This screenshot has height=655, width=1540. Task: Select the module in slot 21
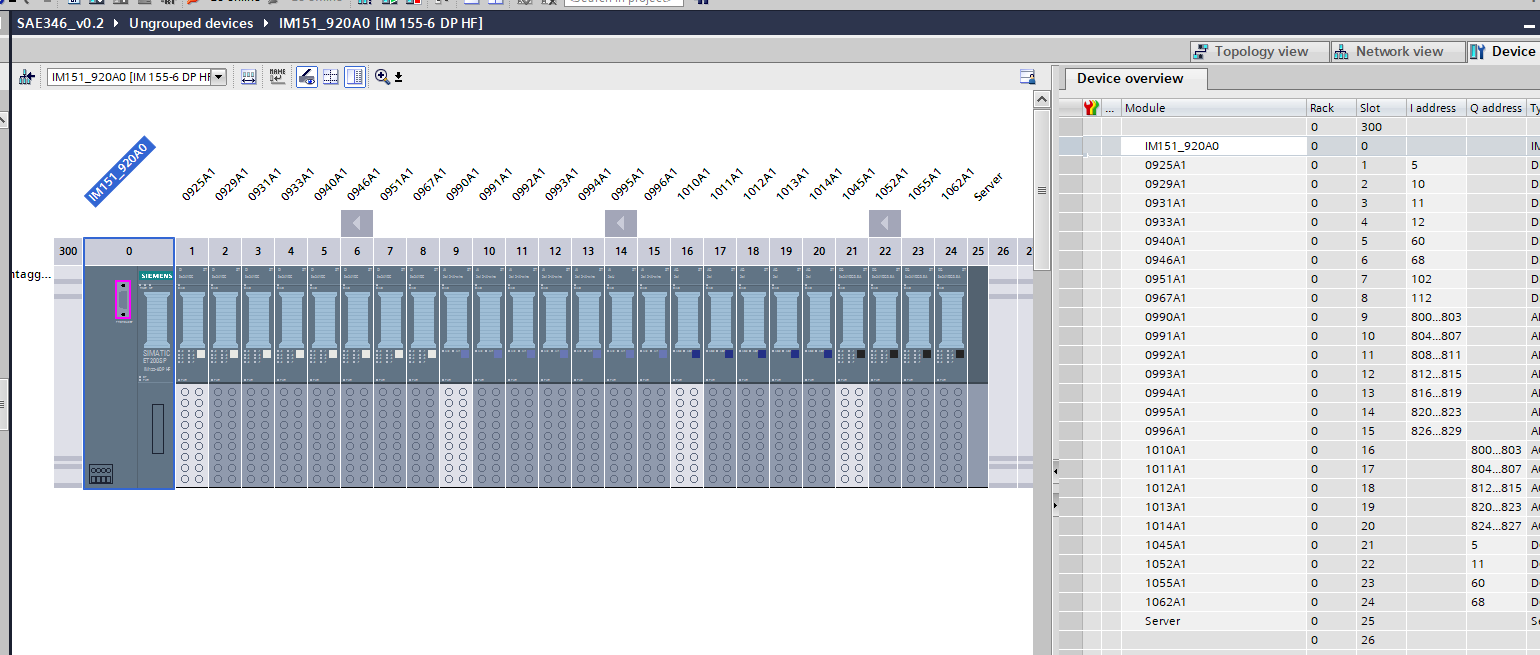click(x=852, y=377)
